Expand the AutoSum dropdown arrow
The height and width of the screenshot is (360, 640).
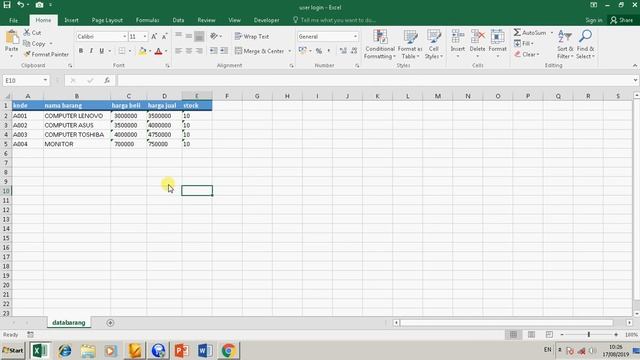point(551,33)
